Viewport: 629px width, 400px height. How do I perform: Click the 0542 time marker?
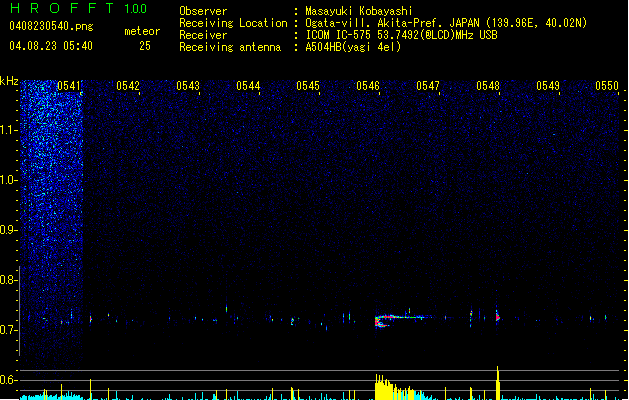click(128, 86)
